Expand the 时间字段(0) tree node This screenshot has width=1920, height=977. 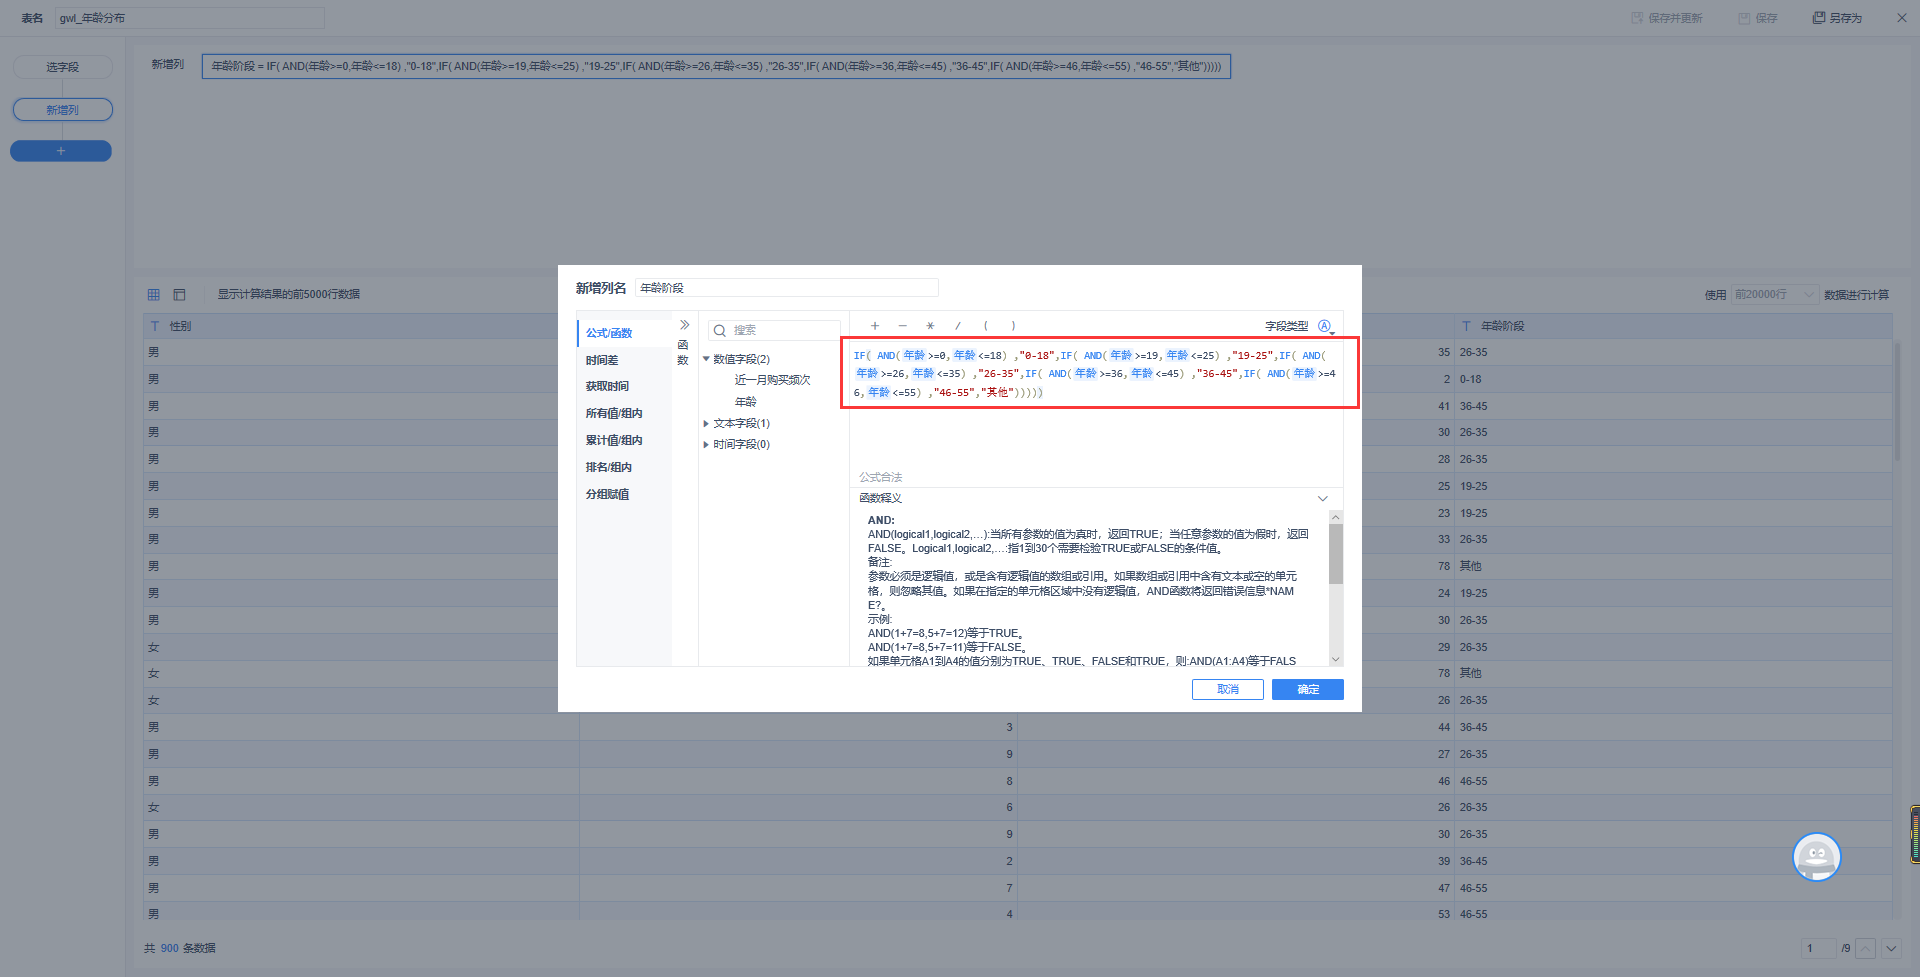click(706, 445)
